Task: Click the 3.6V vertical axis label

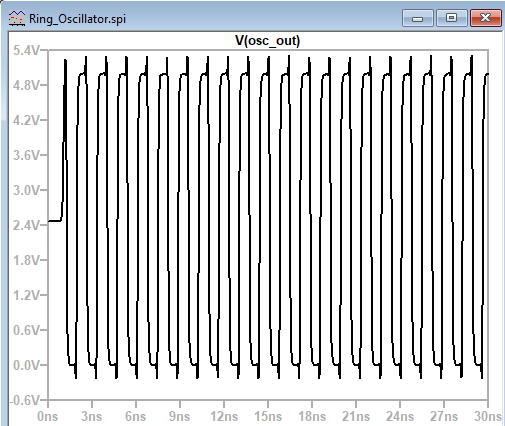Action: pyautogui.click(x=26, y=155)
